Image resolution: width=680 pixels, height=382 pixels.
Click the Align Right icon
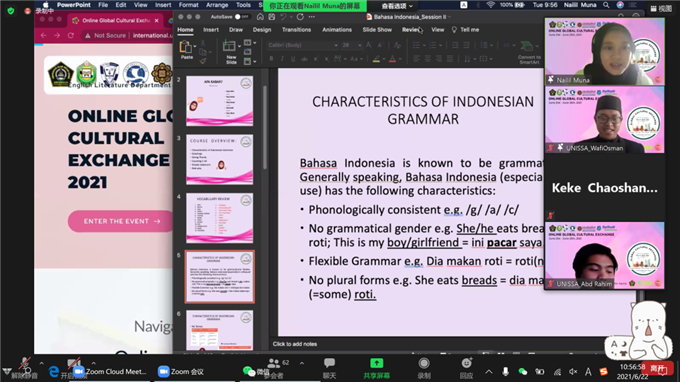pos(439,59)
